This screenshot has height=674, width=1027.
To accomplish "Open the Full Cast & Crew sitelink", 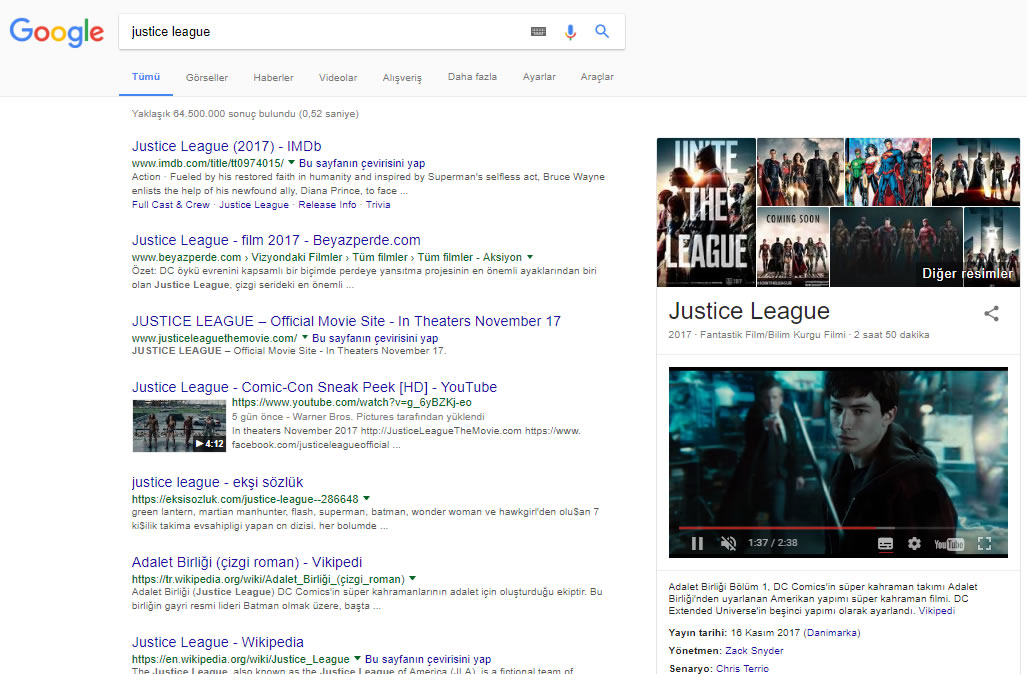I will coord(170,204).
